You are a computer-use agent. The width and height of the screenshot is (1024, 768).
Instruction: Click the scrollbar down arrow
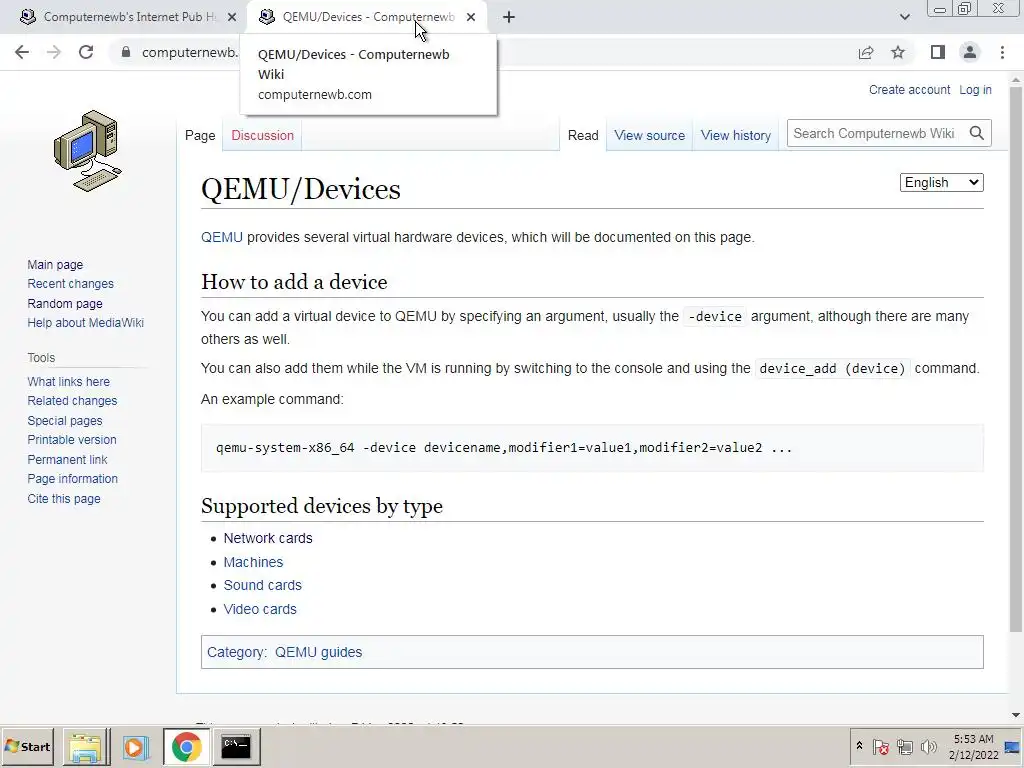pos(1016,715)
